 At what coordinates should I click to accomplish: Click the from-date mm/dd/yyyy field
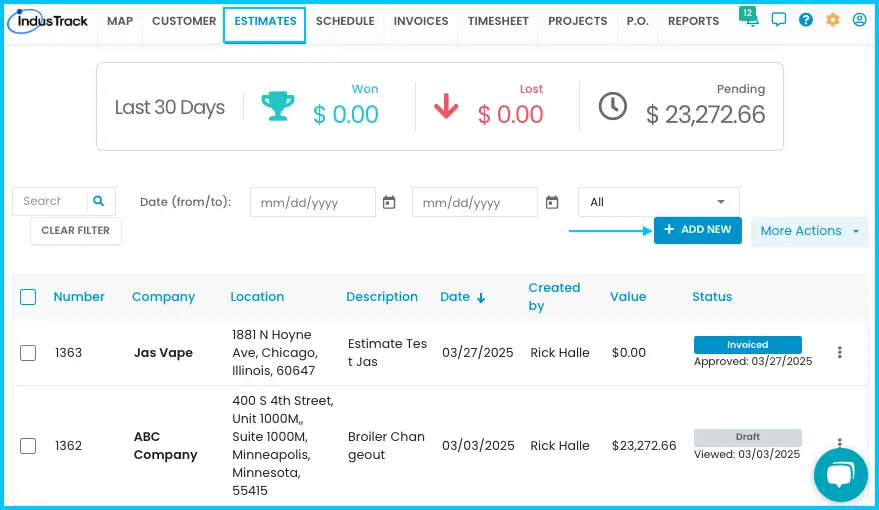313,202
